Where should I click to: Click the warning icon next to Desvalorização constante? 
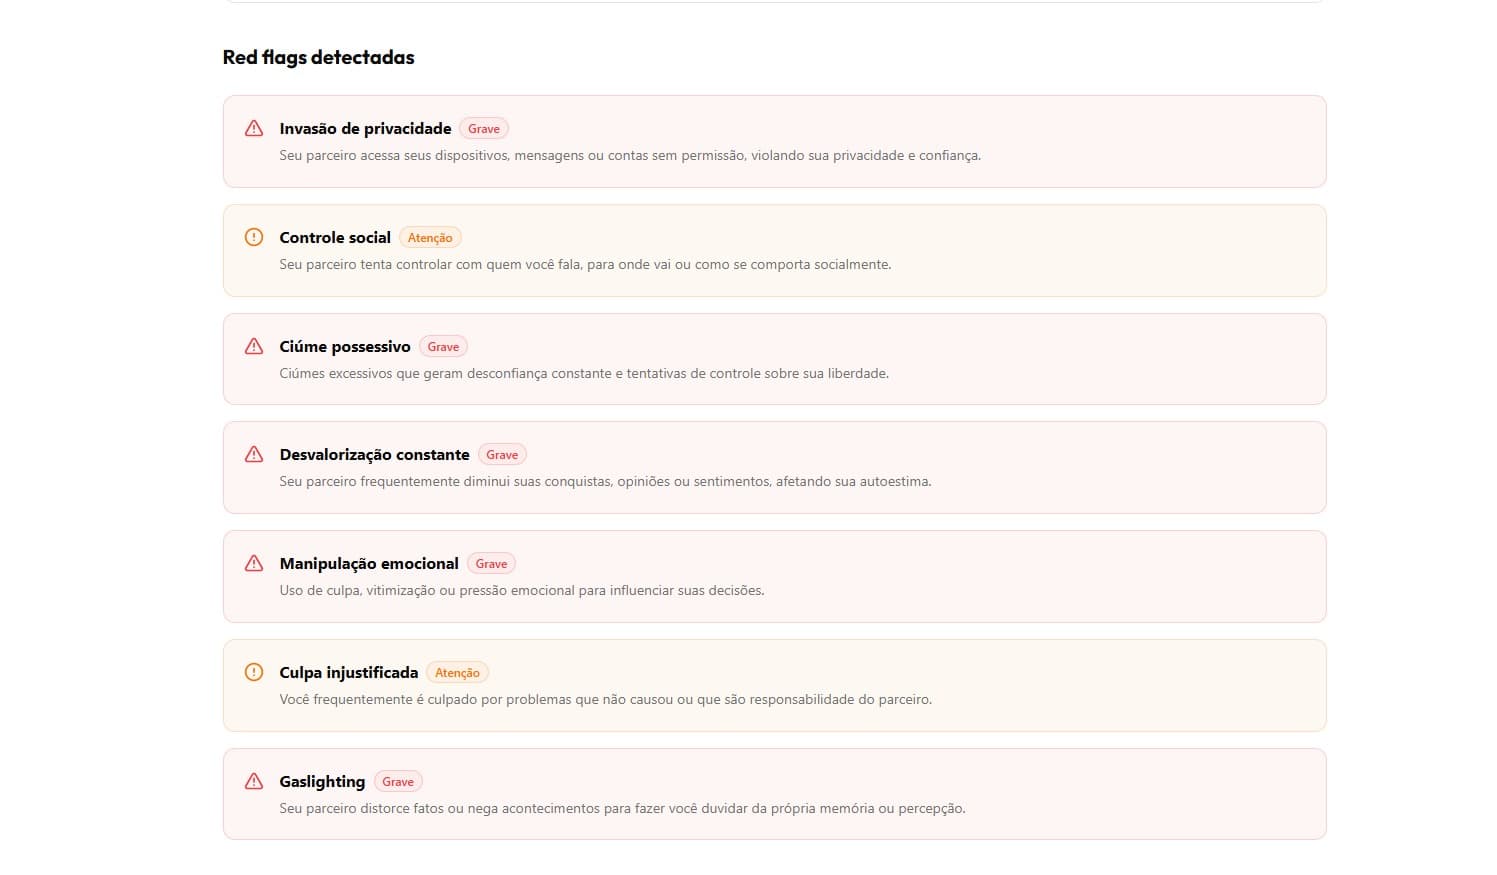click(253, 454)
